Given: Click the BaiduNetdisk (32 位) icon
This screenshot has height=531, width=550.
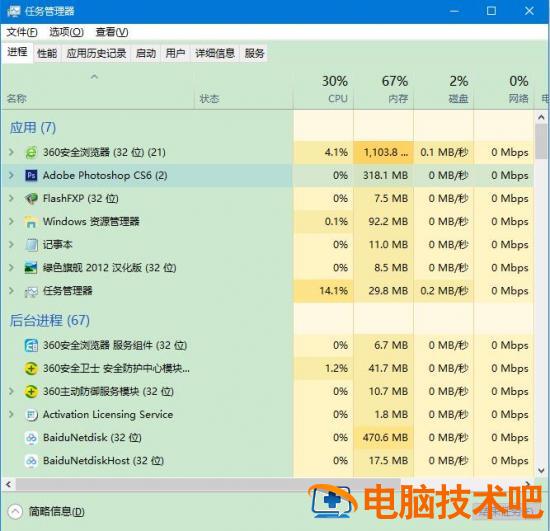Looking at the screenshot, I should click(31, 438).
